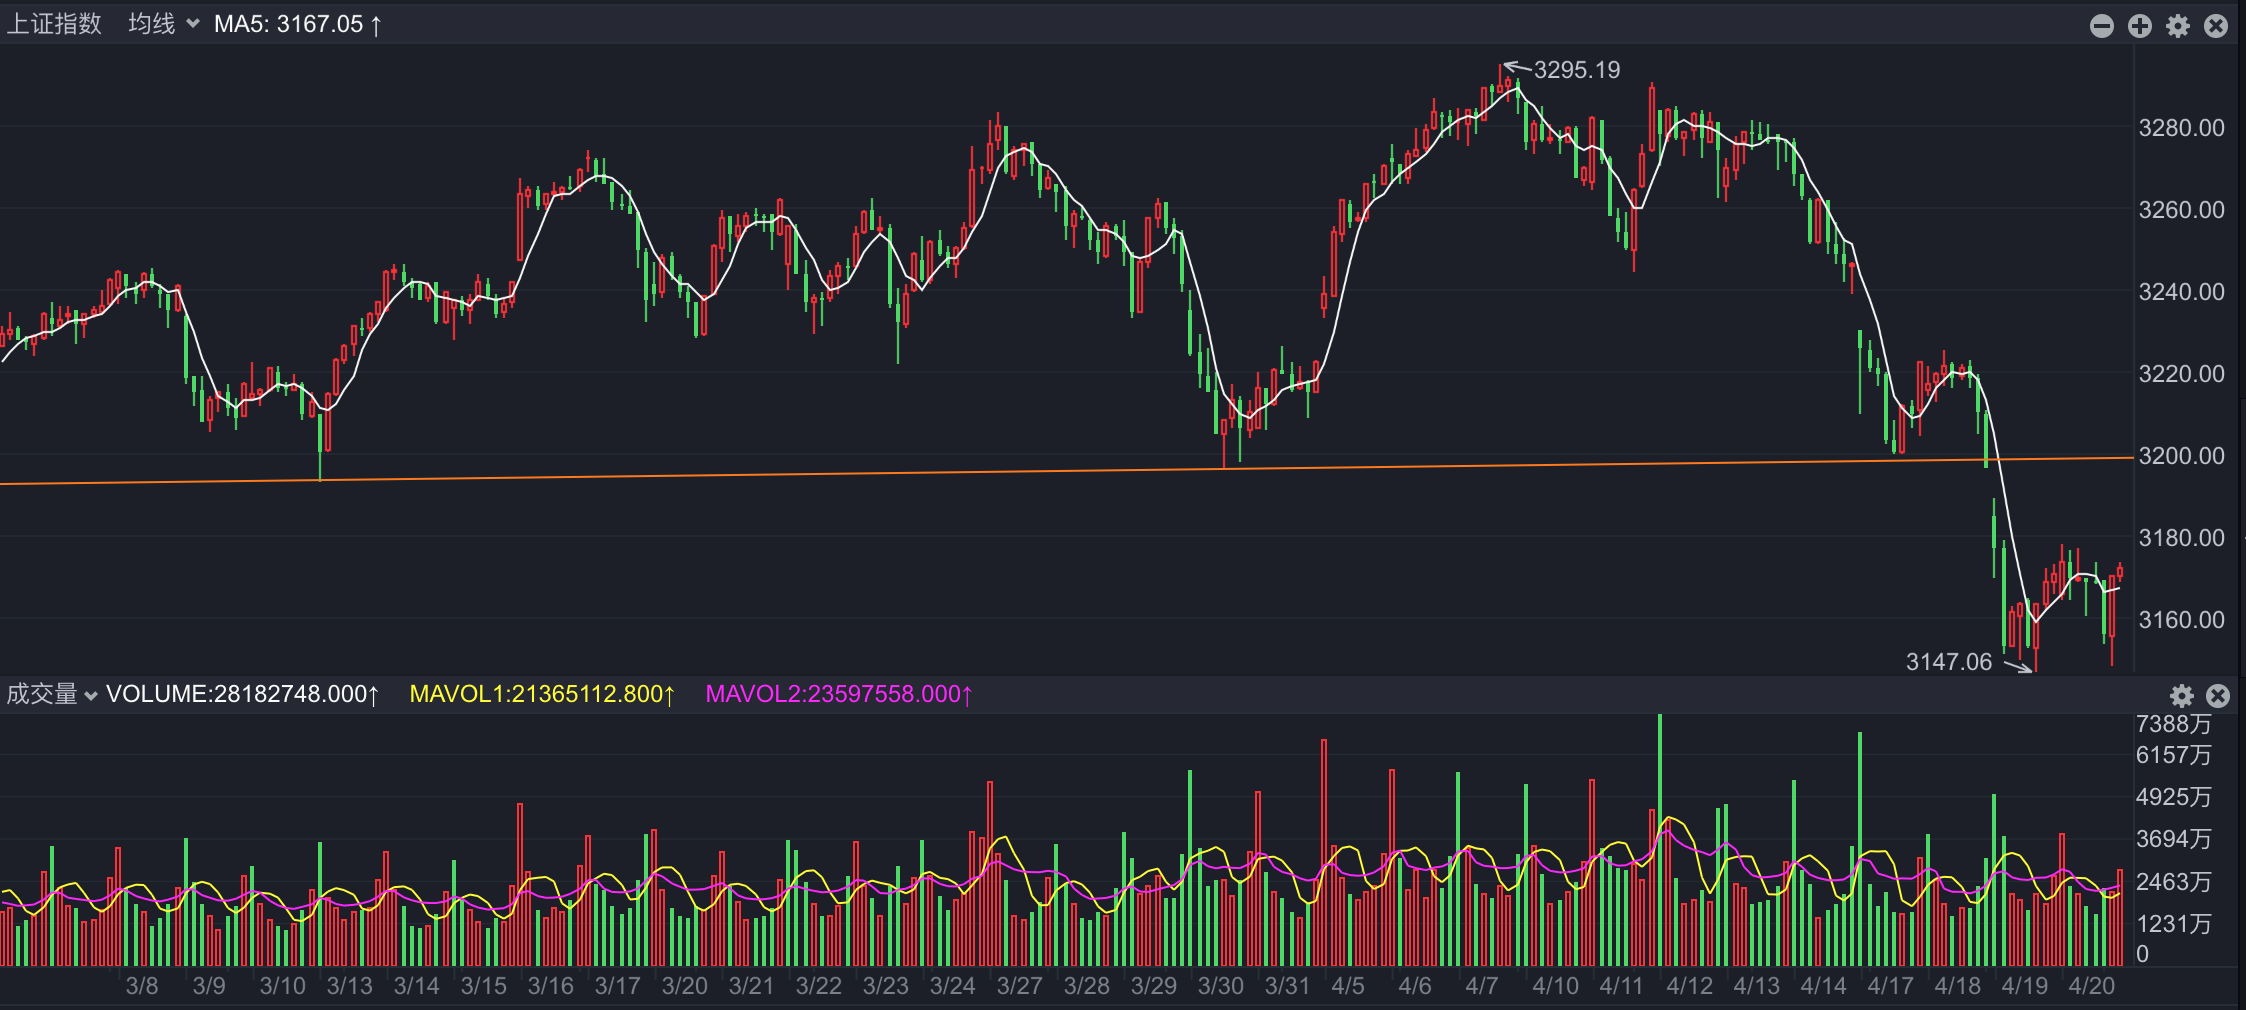Click the 3200.00 price axis label
The width and height of the screenshot is (2246, 1010).
point(2181,456)
